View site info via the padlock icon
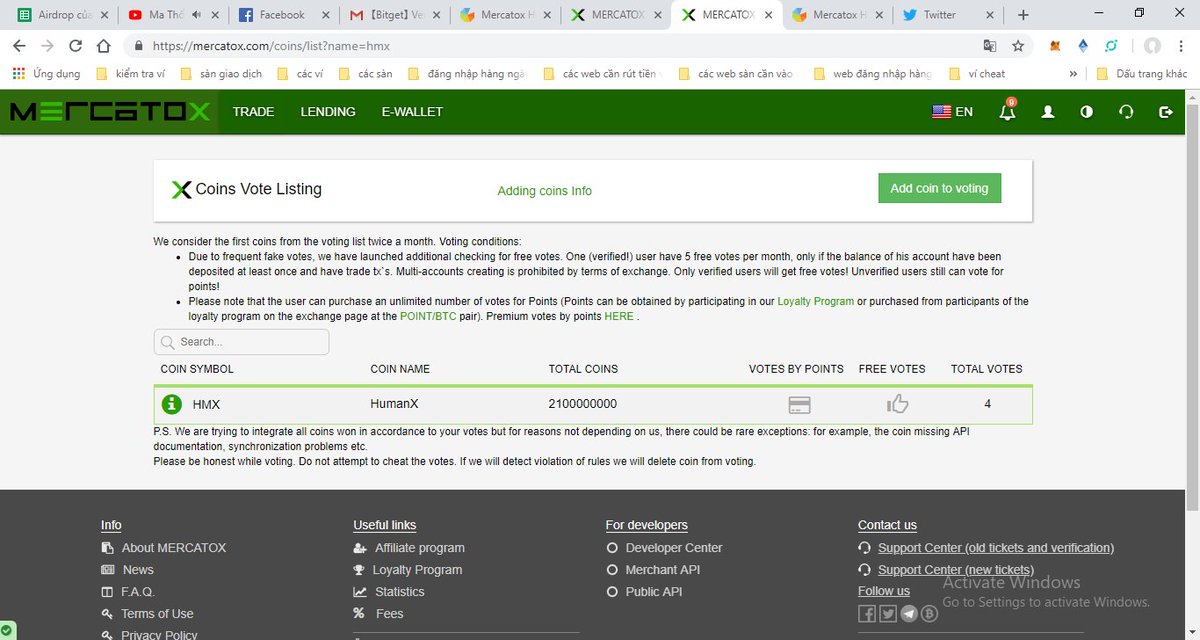The width and height of the screenshot is (1200, 640). click(138, 46)
